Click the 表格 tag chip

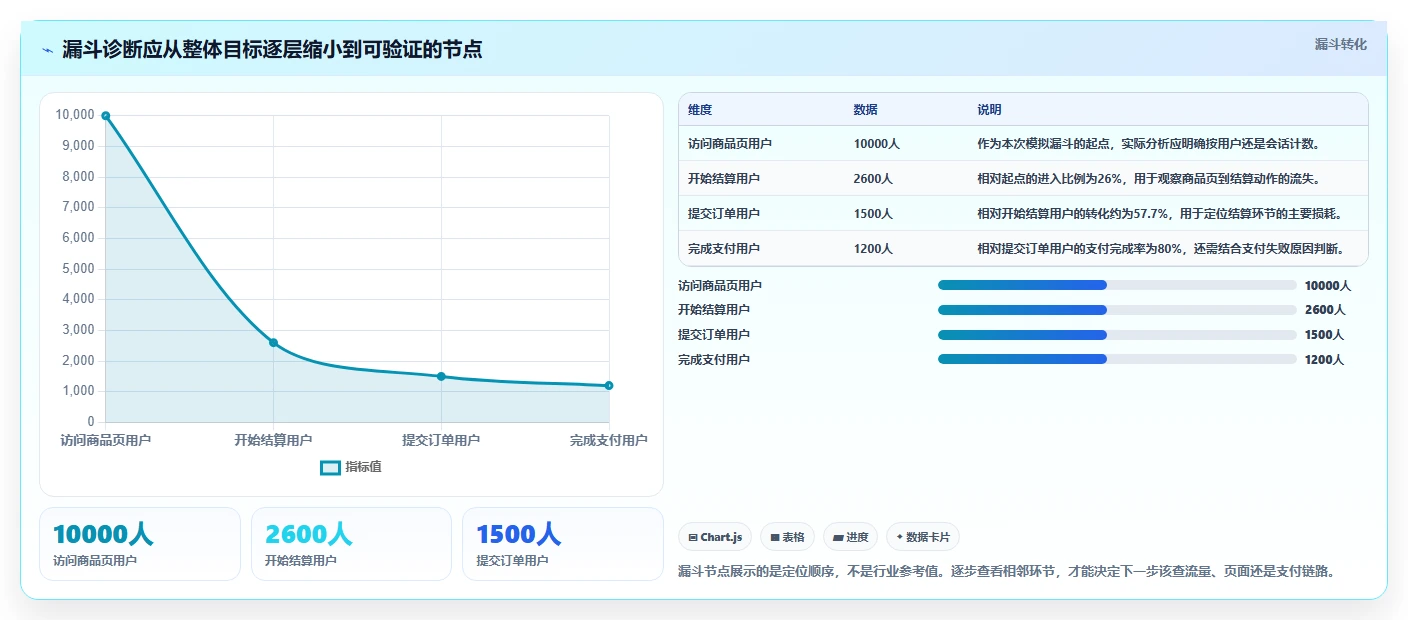(x=788, y=537)
